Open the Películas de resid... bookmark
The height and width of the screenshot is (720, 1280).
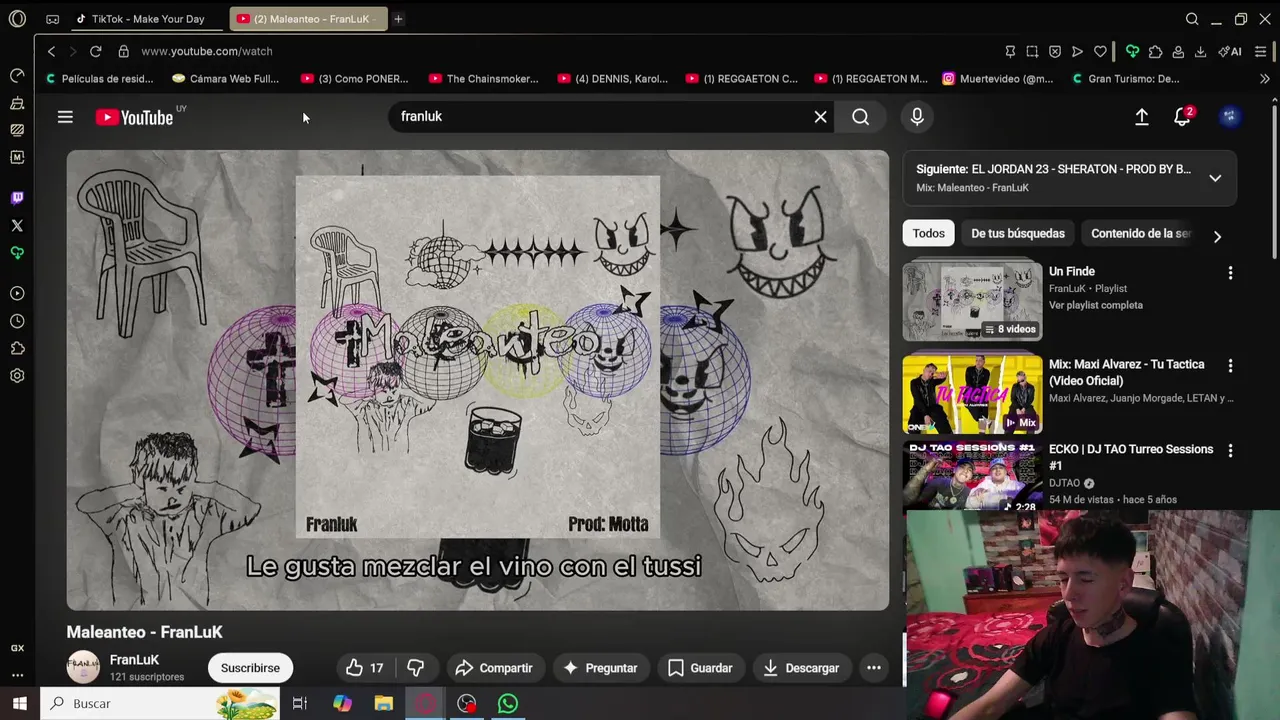tap(99, 79)
